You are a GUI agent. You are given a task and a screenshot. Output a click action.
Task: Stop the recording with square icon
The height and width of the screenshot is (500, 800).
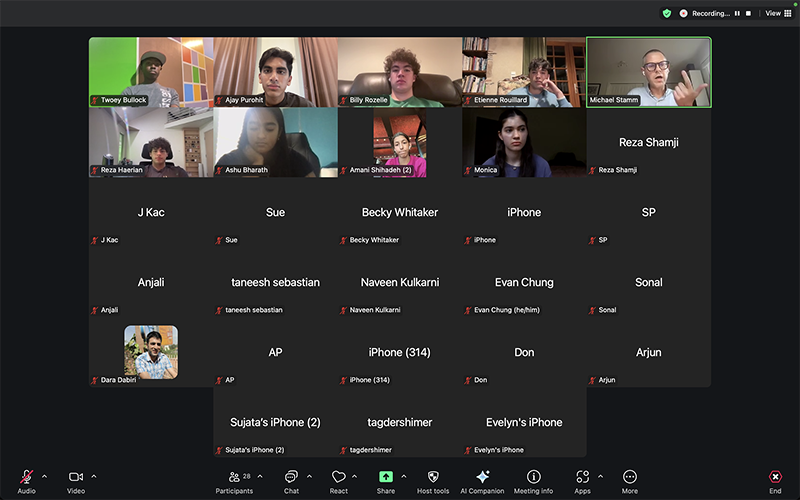[749, 13]
